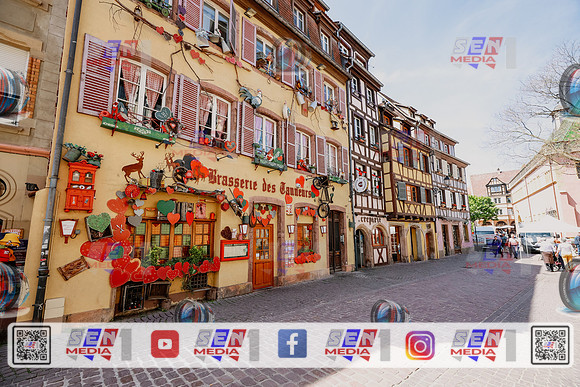Select the bicycle hanging on the facade

pyautogui.click(x=323, y=196)
